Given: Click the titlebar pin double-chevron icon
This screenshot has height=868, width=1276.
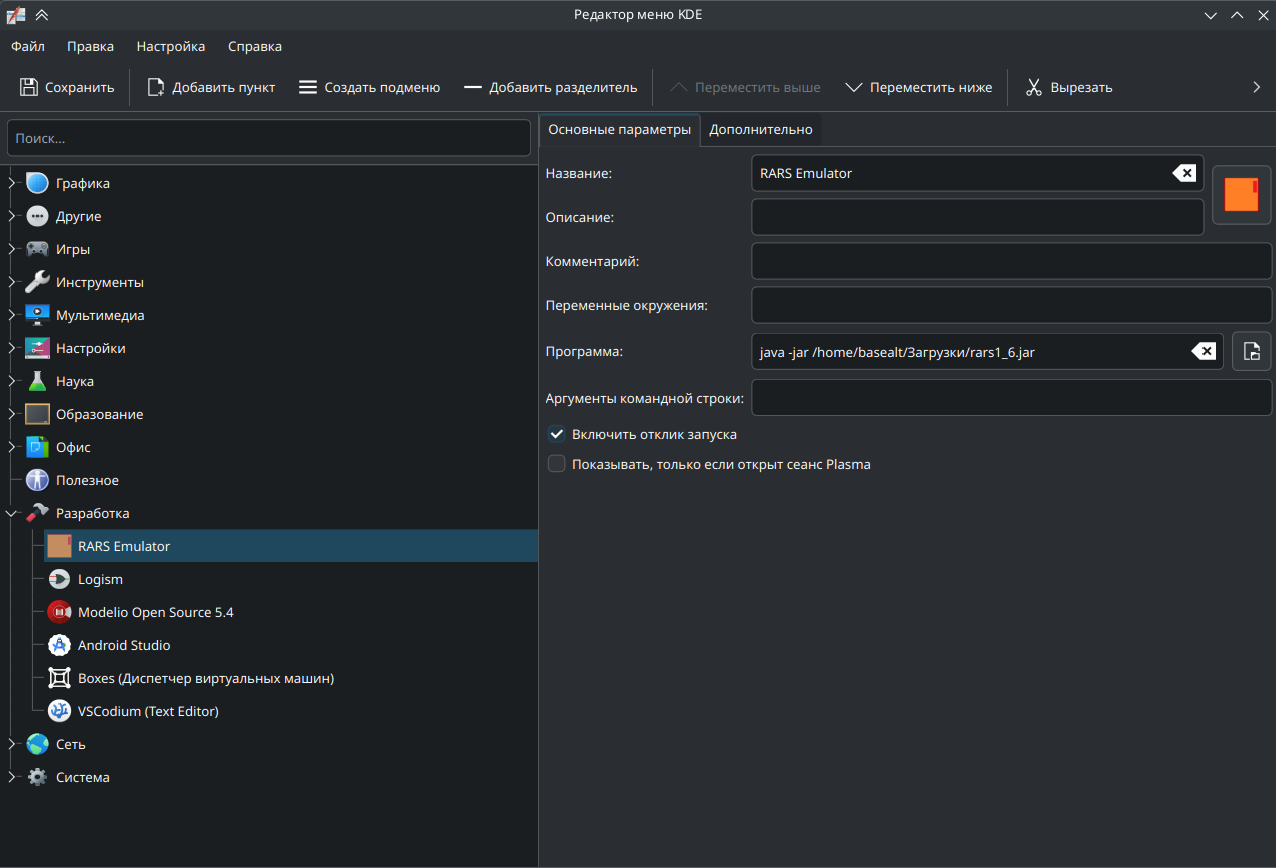Looking at the screenshot, I should coord(41,14).
